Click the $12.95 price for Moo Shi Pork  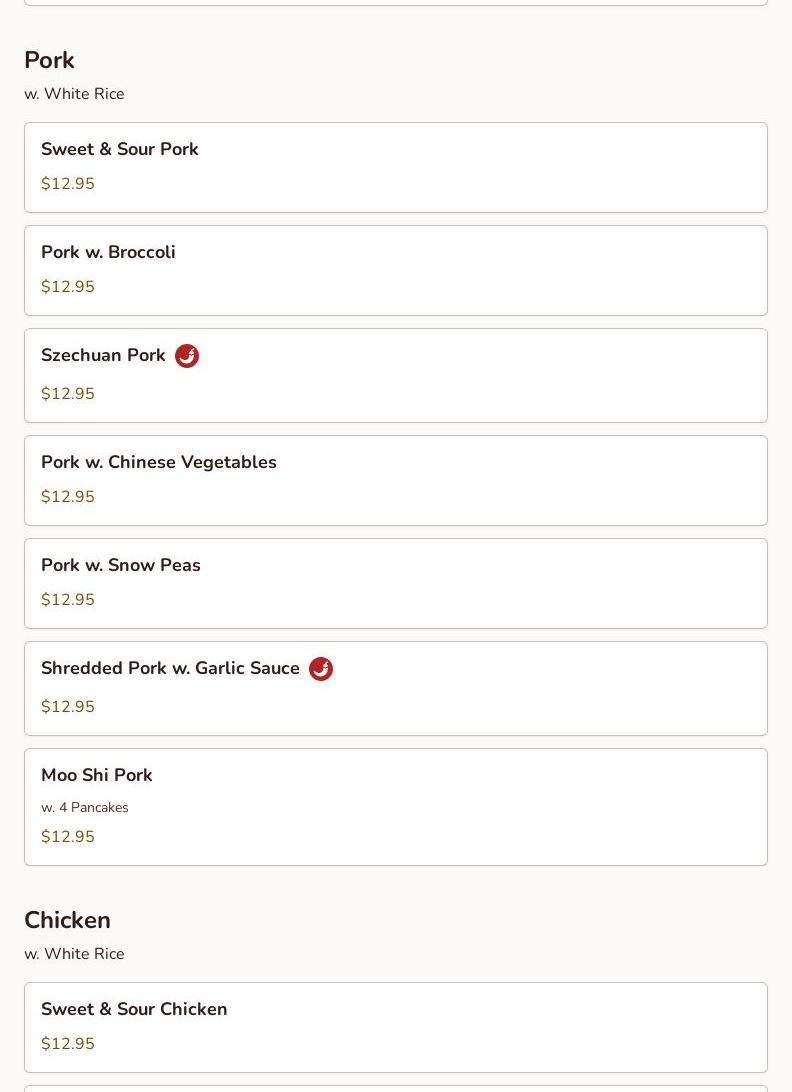(68, 837)
